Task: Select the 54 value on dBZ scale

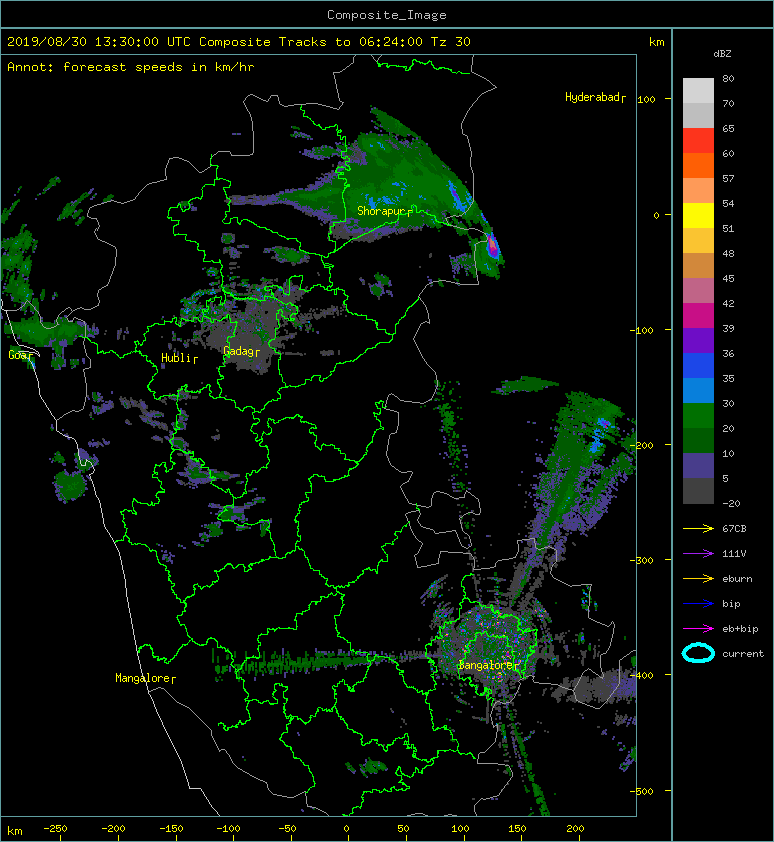Action: tap(728, 204)
